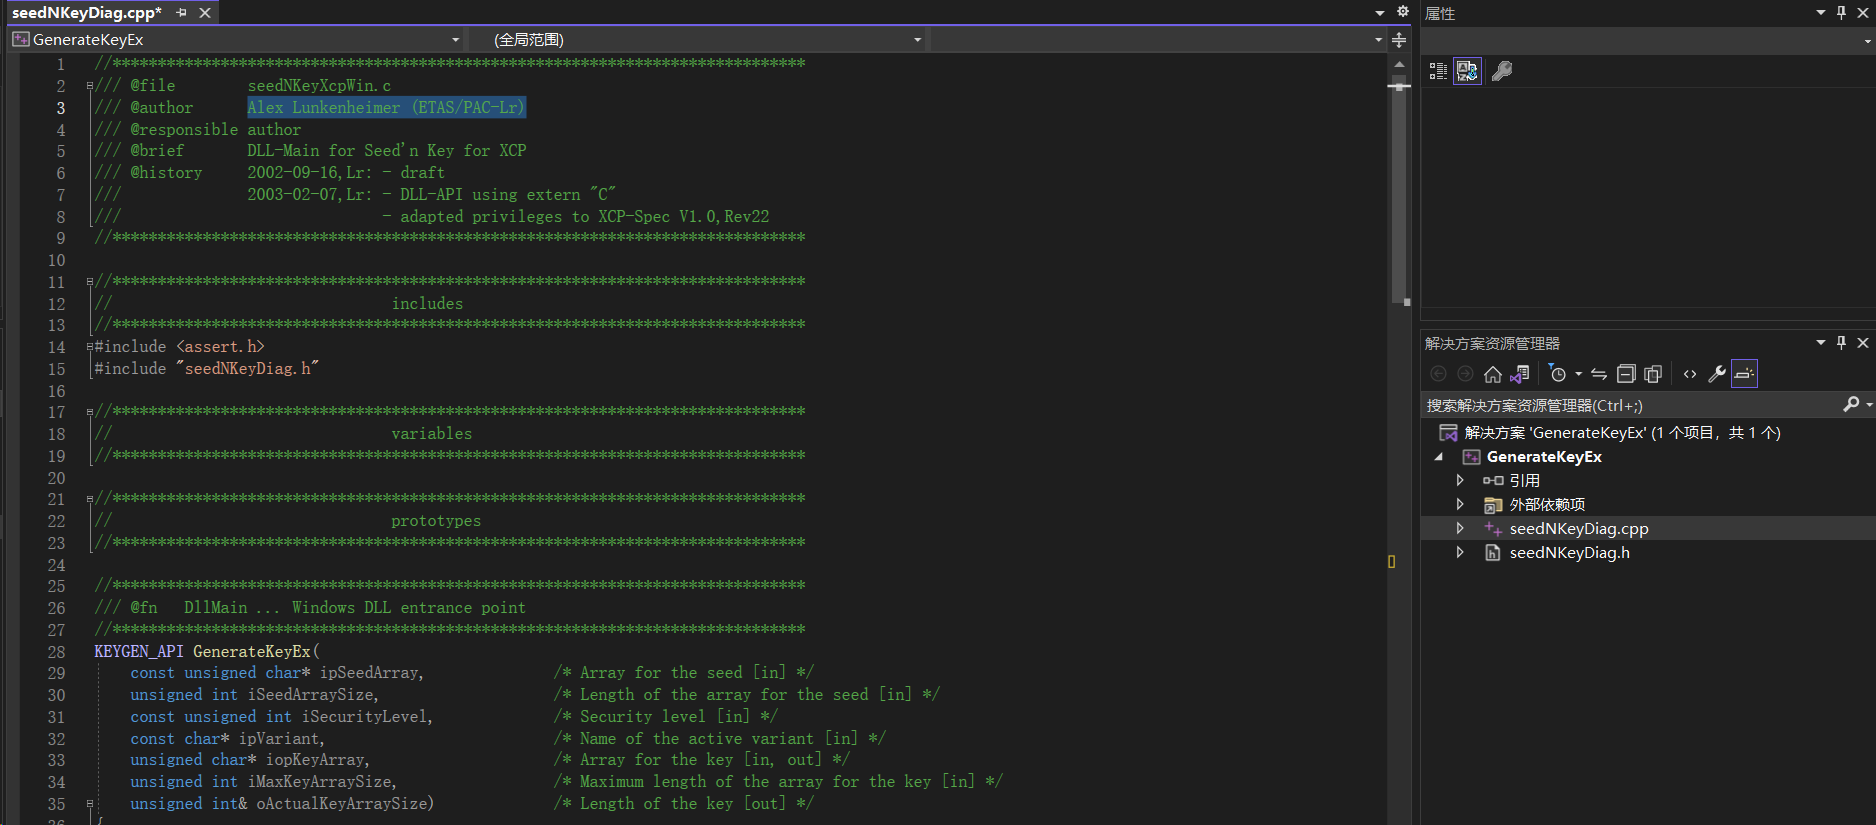
Task: Open the Pending Changes Filter dropdown arrow
Action: point(1578,374)
